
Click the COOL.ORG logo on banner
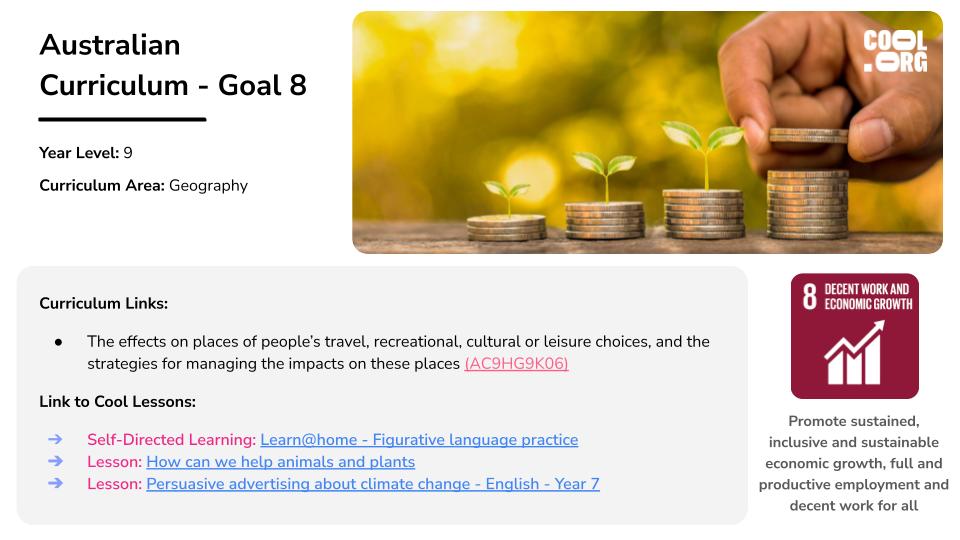click(895, 52)
